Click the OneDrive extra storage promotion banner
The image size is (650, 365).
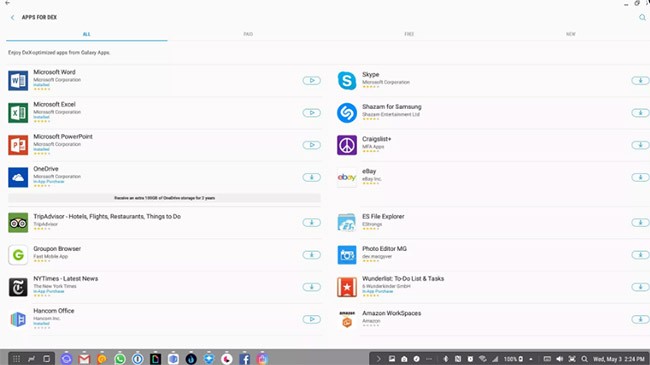(164, 198)
